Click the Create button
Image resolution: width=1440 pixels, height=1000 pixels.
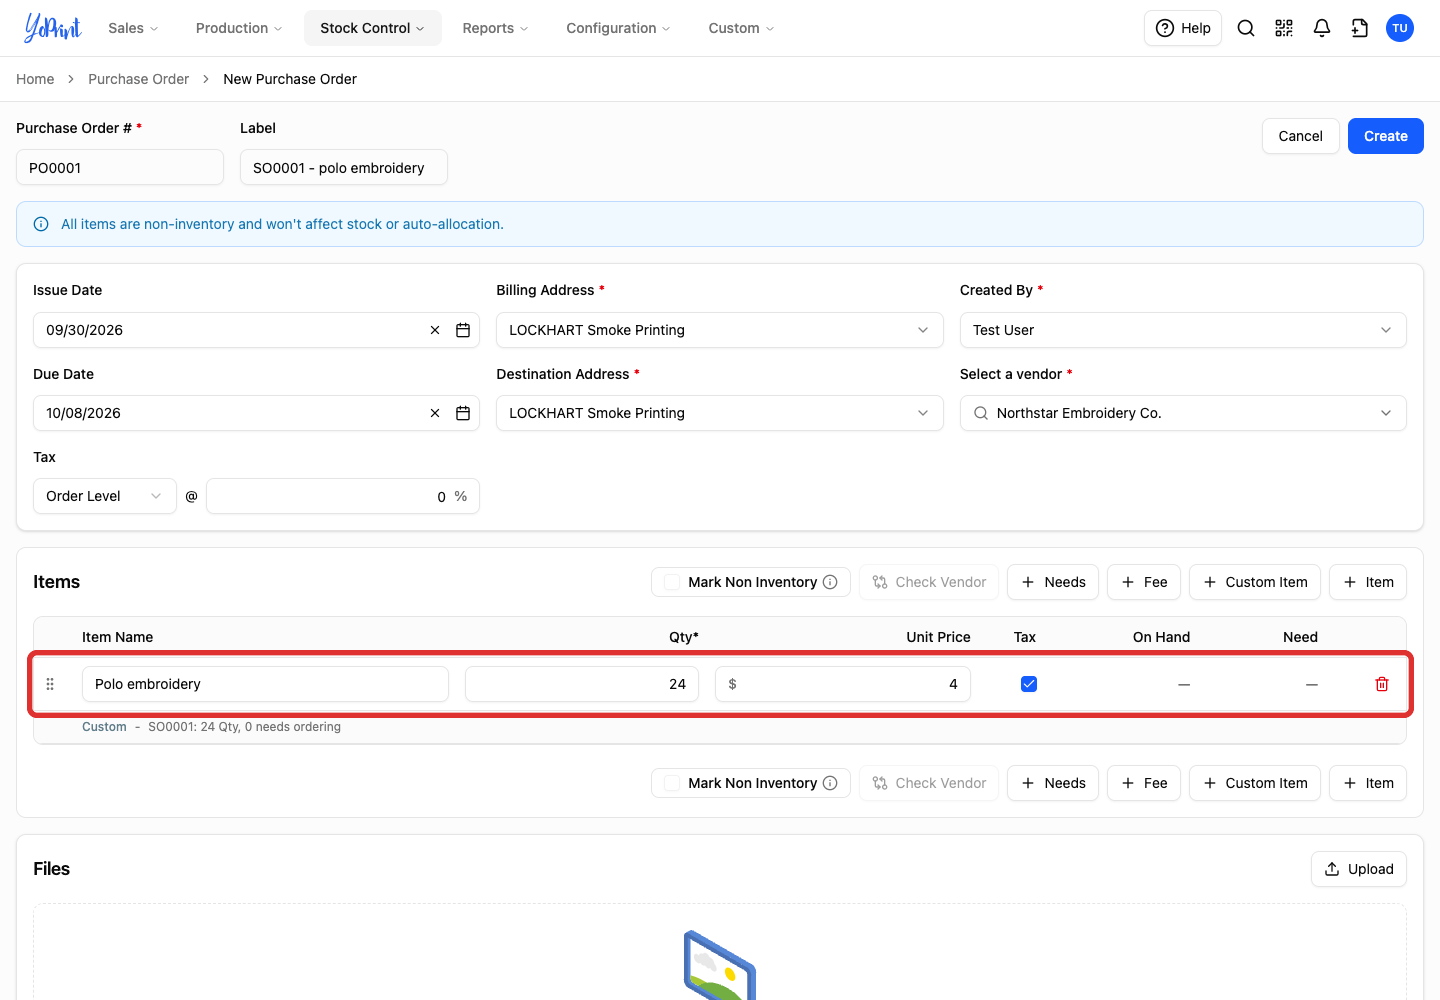[x=1386, y=136]
